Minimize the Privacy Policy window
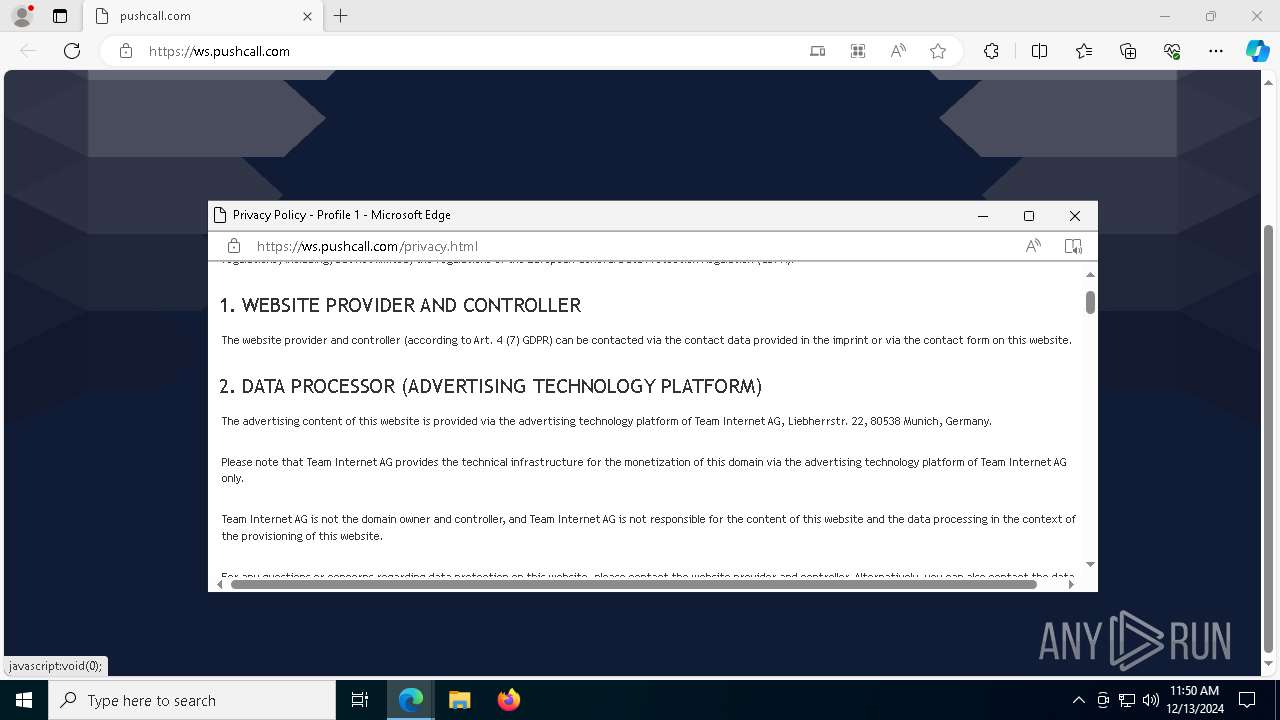Viewport: 1280px width, 720px height. (983, 216)
